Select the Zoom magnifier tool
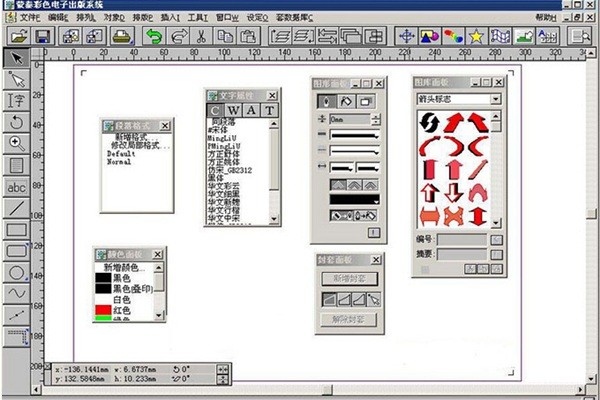The height and width of the screenshot is (400, 600). [x=16, y=143]
